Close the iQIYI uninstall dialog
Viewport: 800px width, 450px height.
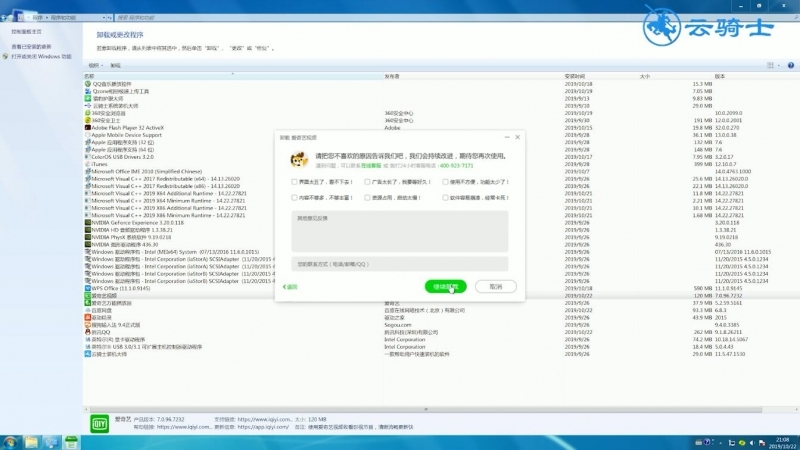click(517, 137)
